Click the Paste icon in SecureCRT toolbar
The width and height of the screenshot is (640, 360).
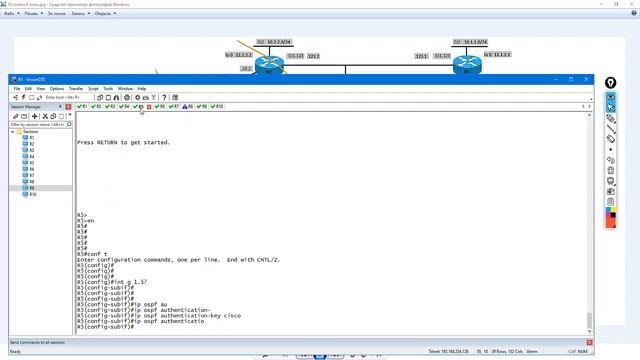click(108, 98)
